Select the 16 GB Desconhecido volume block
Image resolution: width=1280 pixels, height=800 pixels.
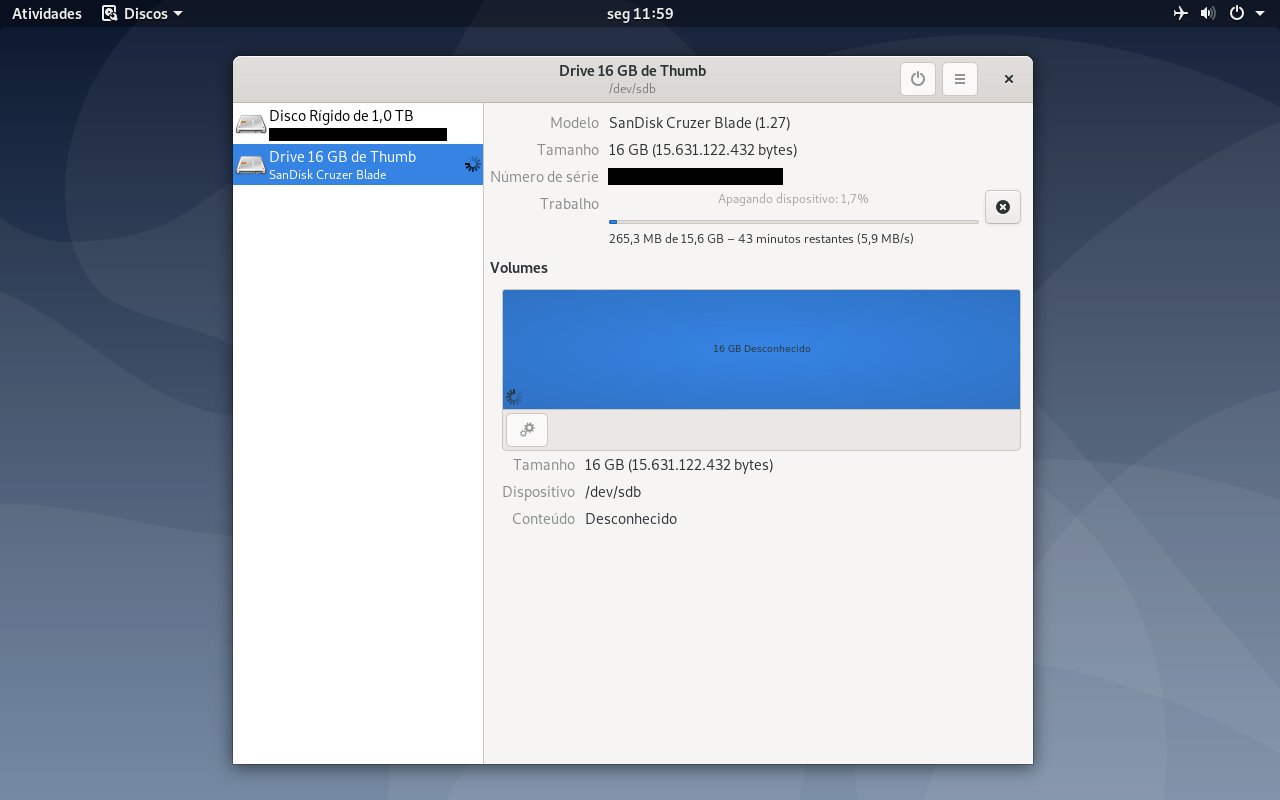[x=761, y=349]
